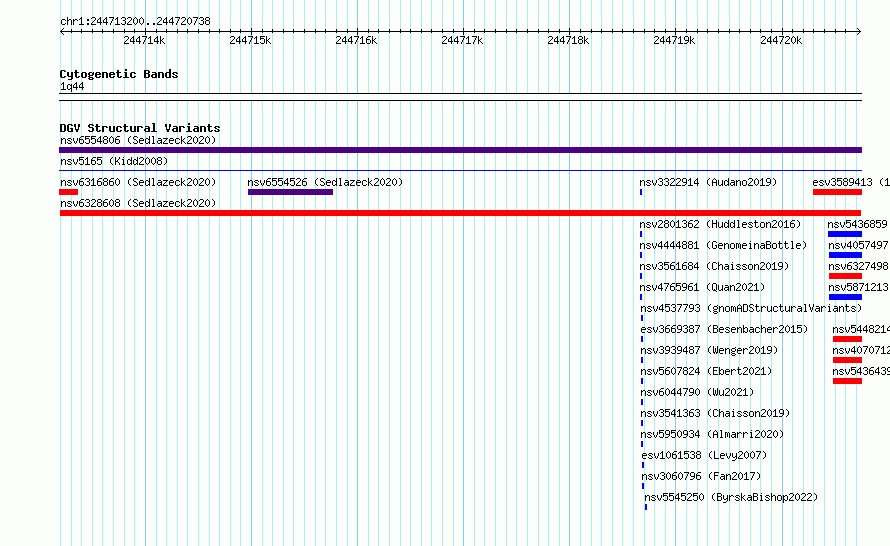Click the nsv6554806 (Sedlazeck2020) variant label

tap(138, 140)
